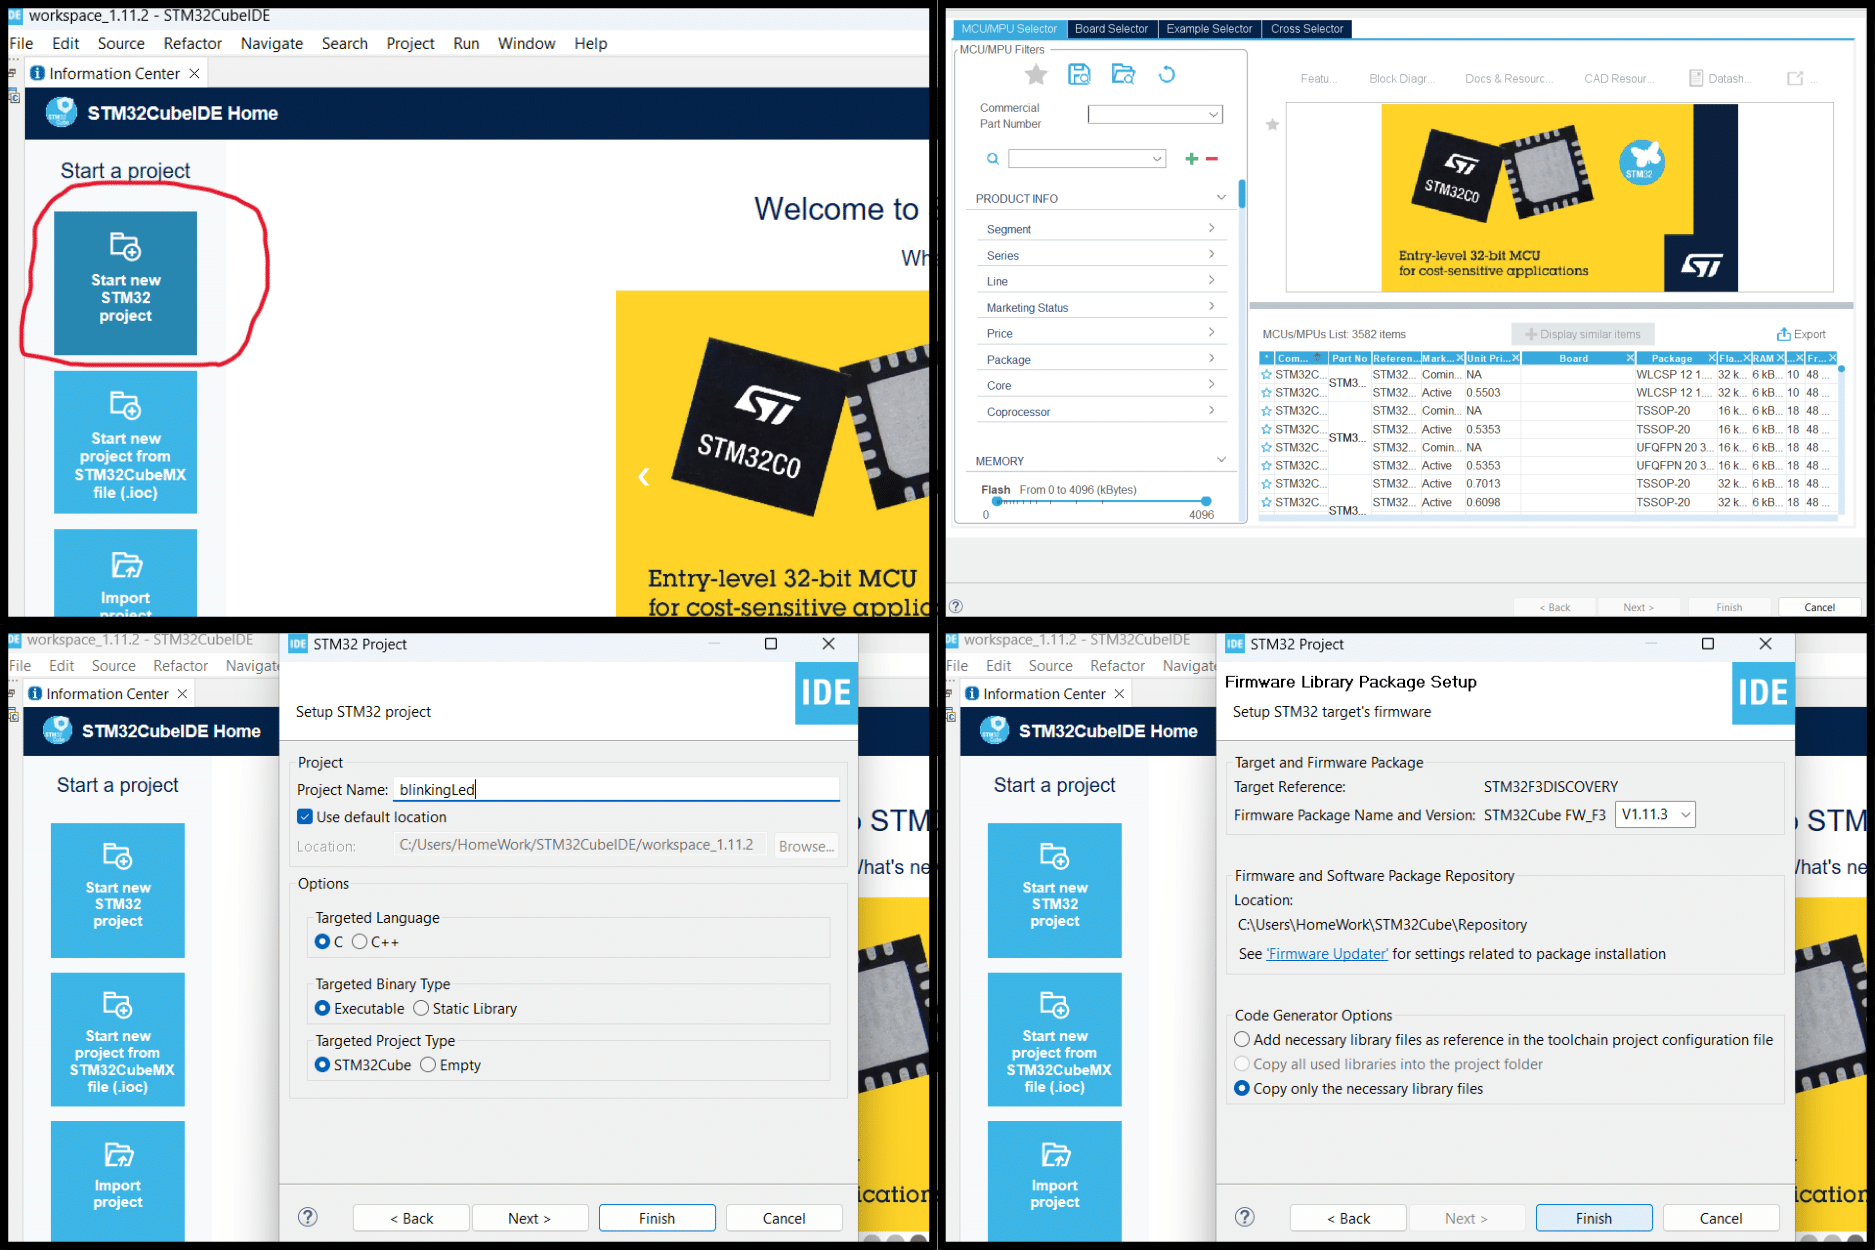
Task: Click the grey favorite star beside the STM32C0 image
Action: pyautogui.click(x=1272, y=125)
